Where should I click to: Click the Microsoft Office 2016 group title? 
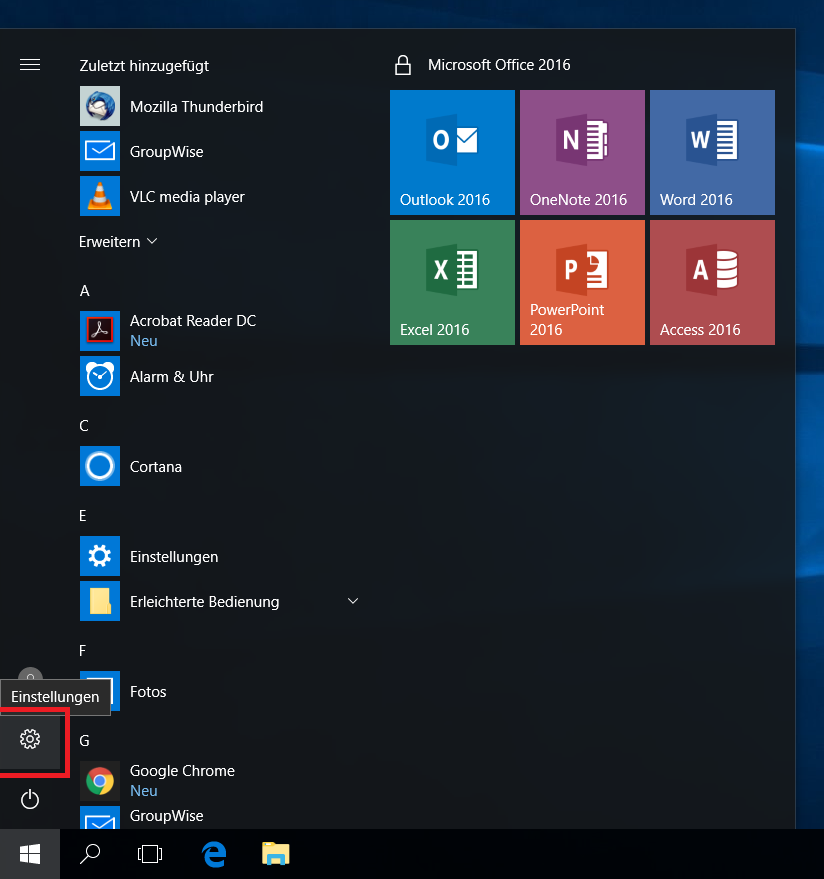coord(499,65)
